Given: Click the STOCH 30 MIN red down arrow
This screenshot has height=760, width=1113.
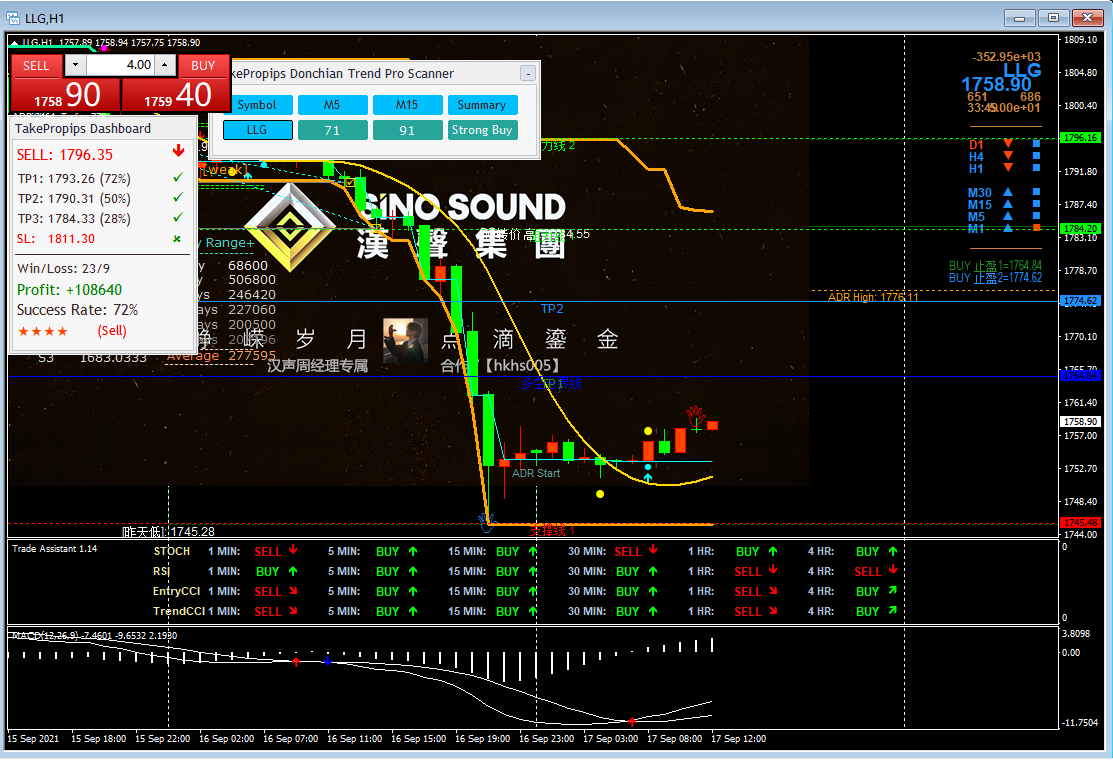Looking at the screenshot, I should tap(653, 550).
